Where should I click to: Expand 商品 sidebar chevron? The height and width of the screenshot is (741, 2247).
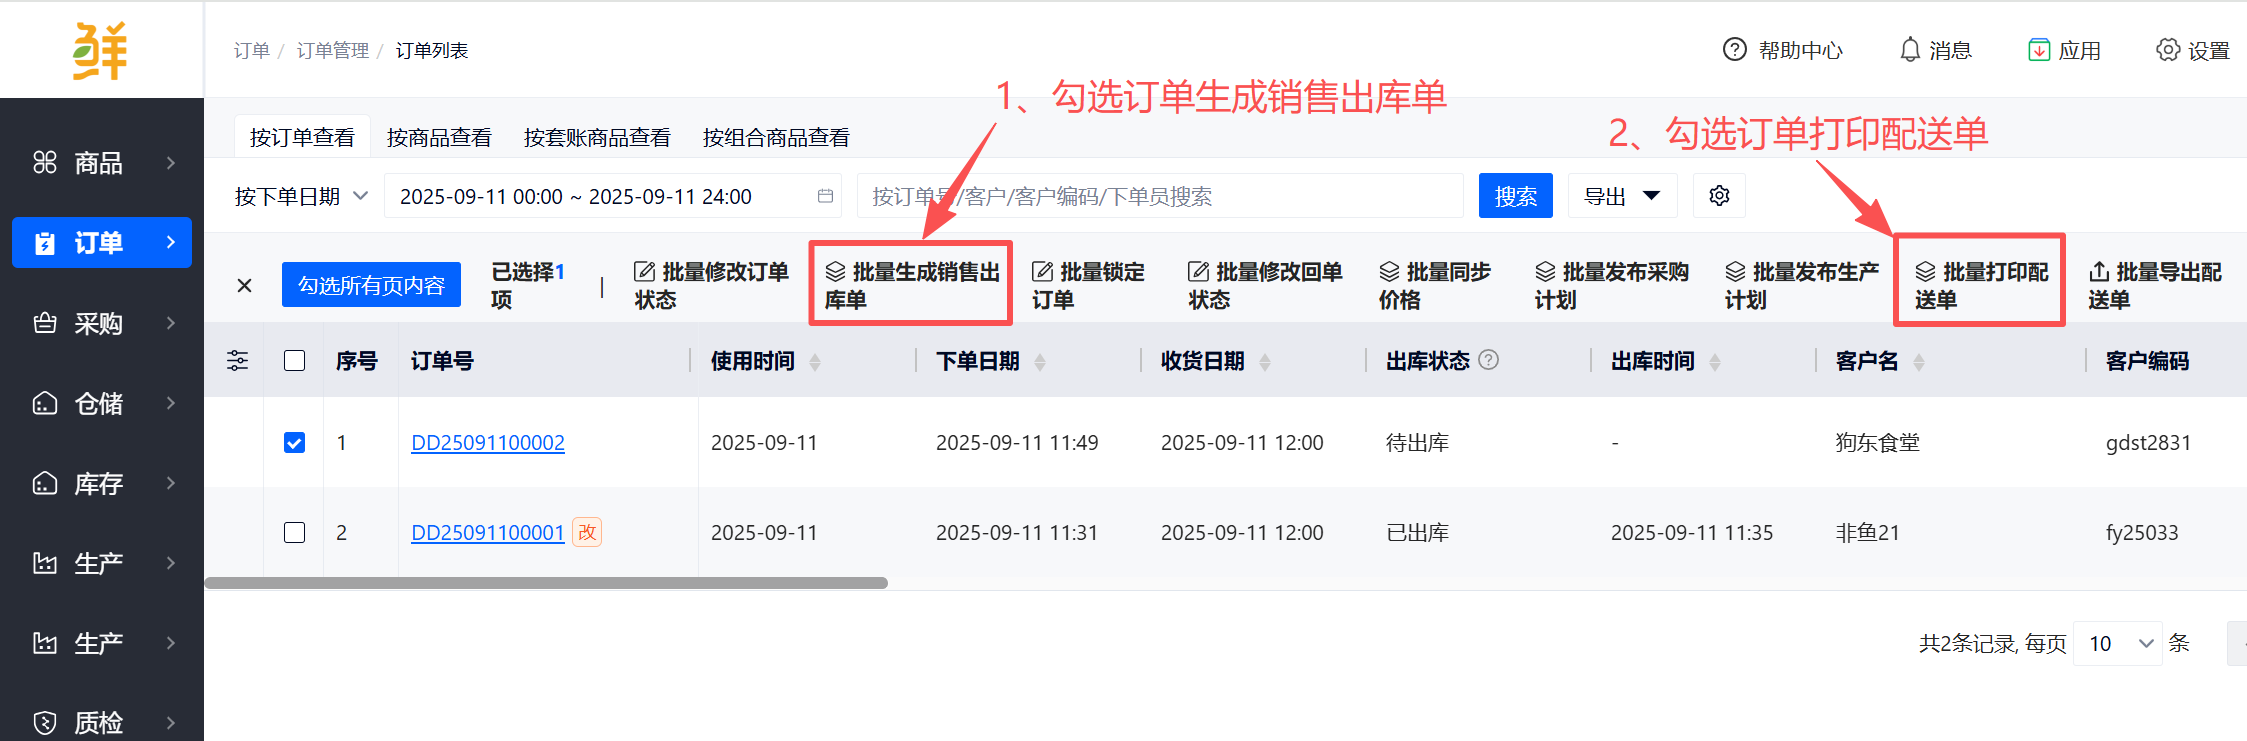(171, 162)
